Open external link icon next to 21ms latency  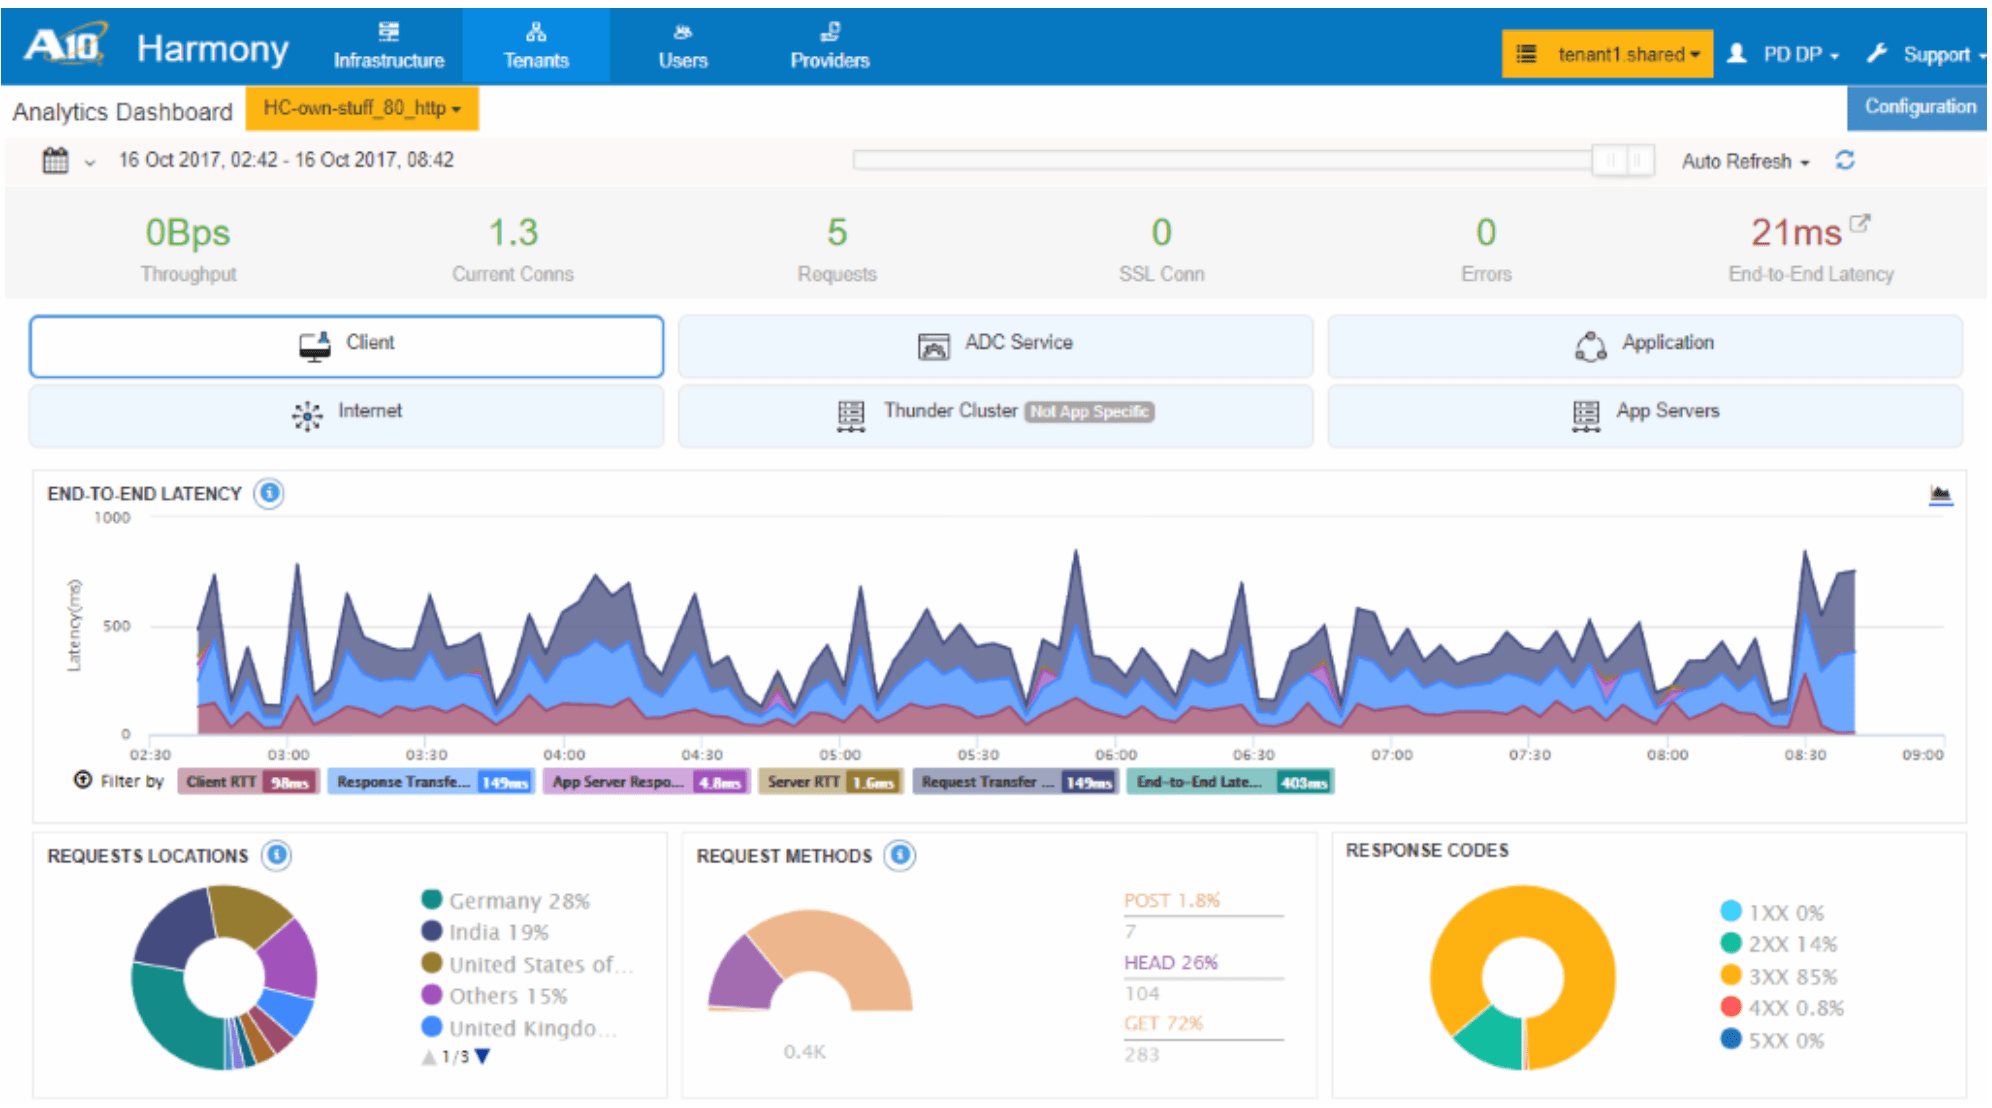coord(1859,223)
